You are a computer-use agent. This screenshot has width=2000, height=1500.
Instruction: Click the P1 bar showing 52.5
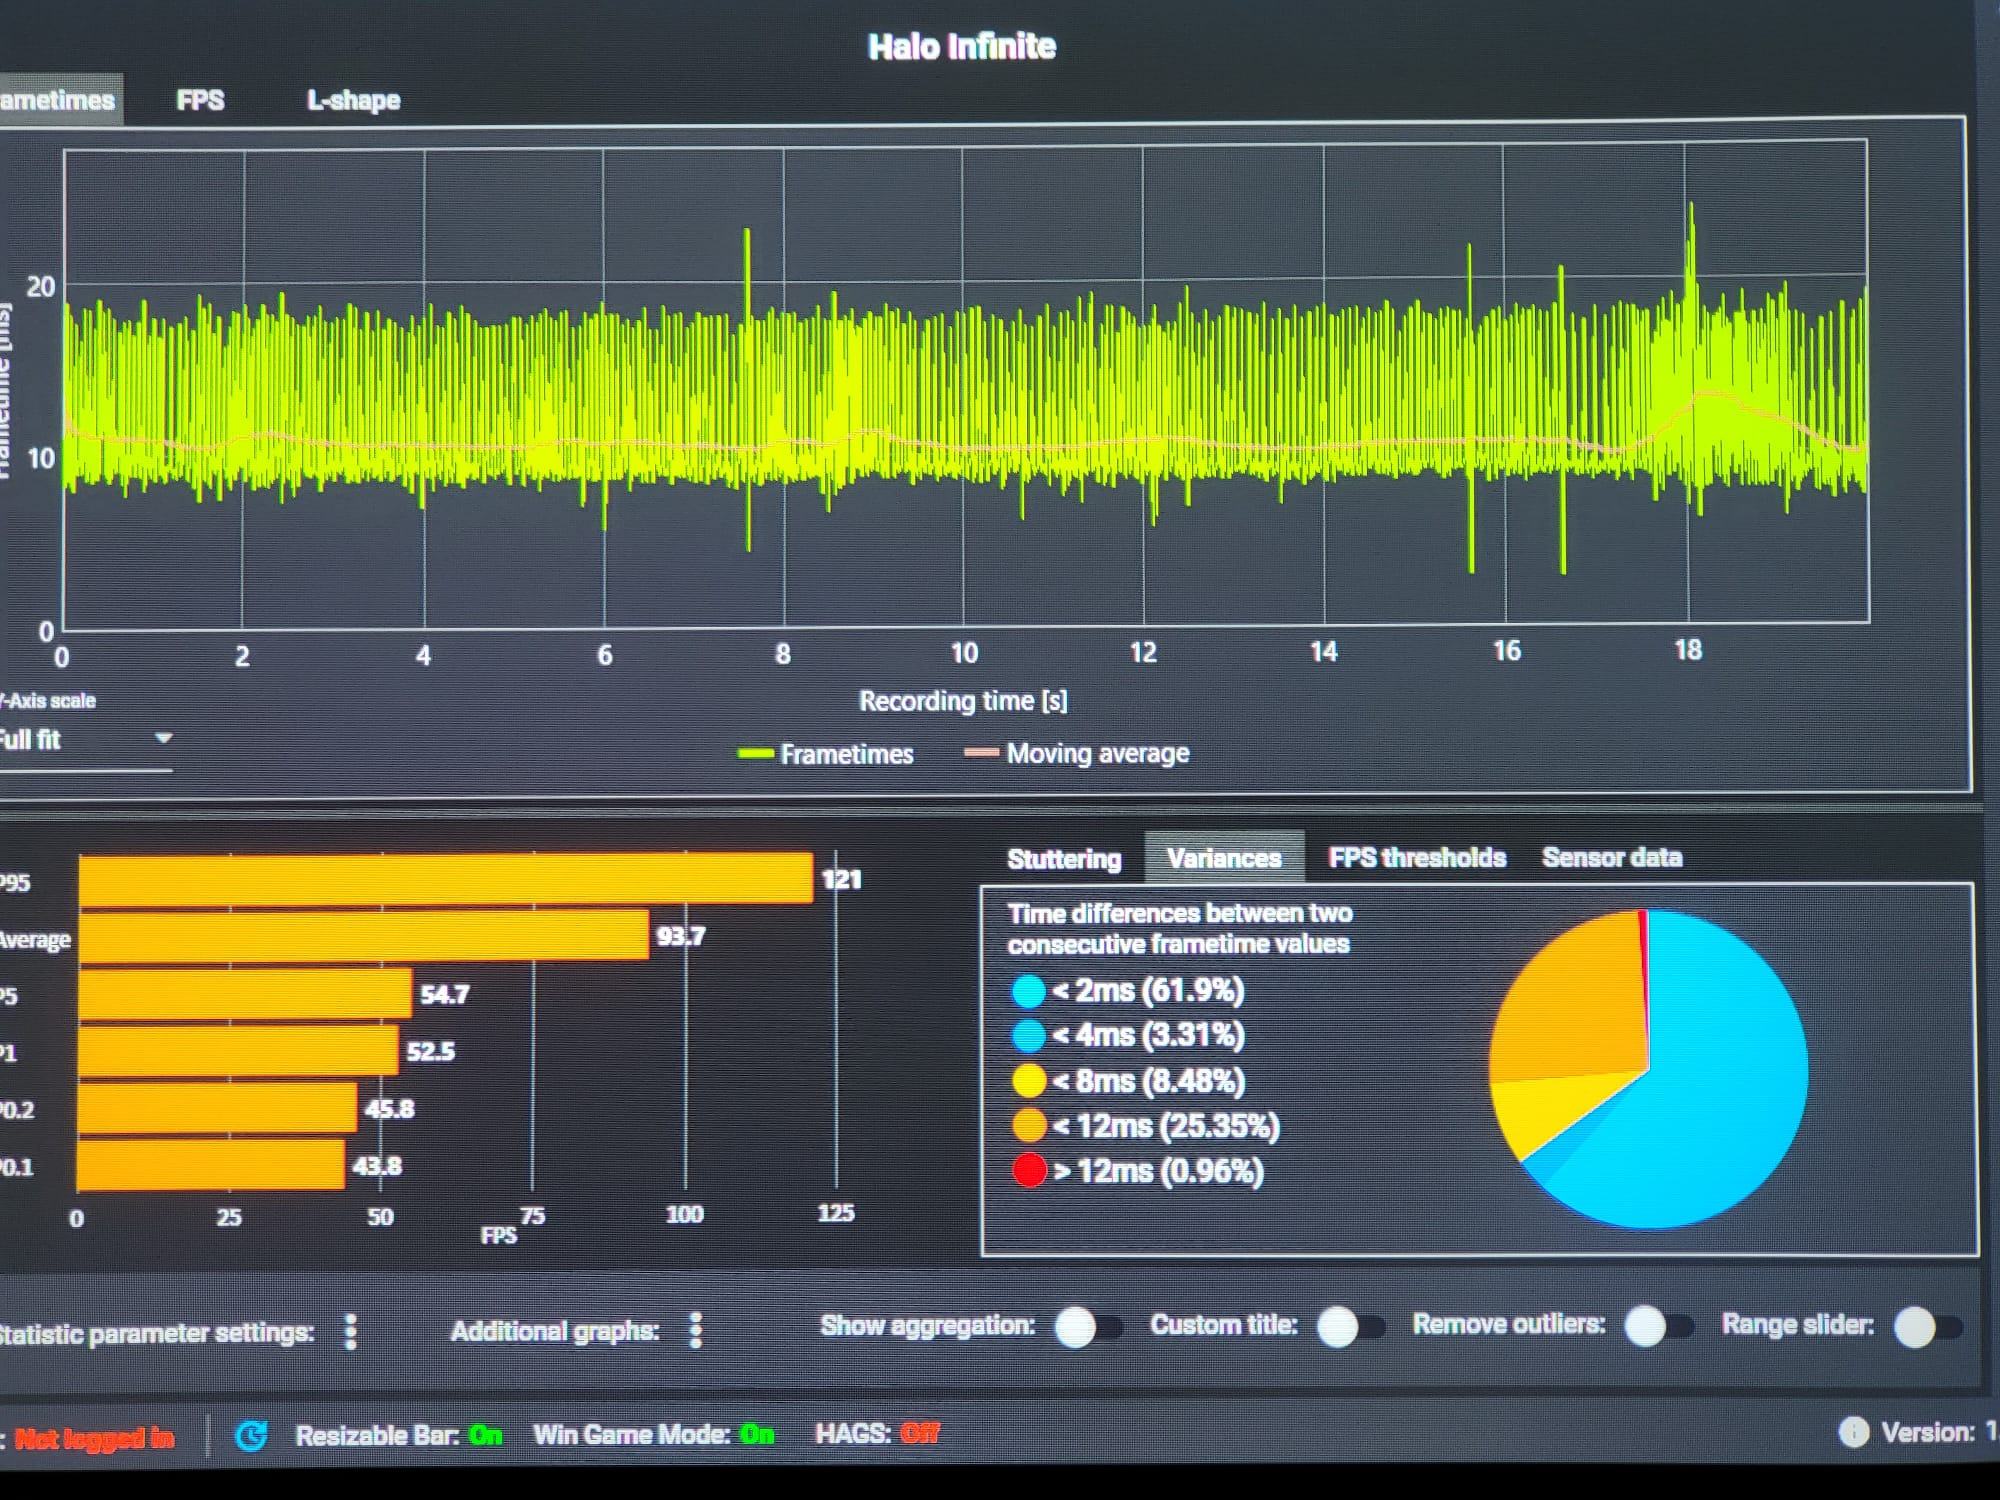pyautogui.click(x=238, y=1050)
